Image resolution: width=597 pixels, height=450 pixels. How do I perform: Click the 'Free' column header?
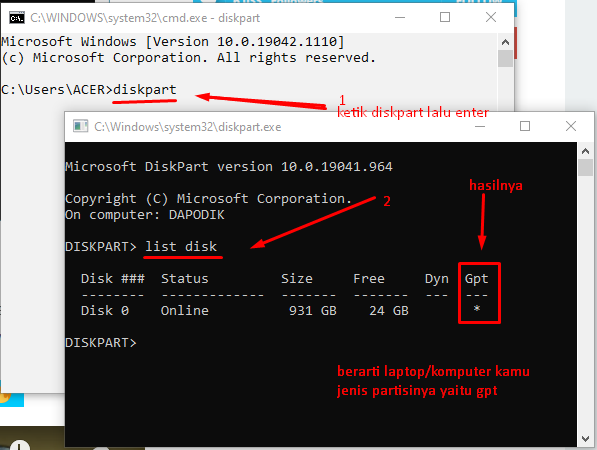(369, 279)
